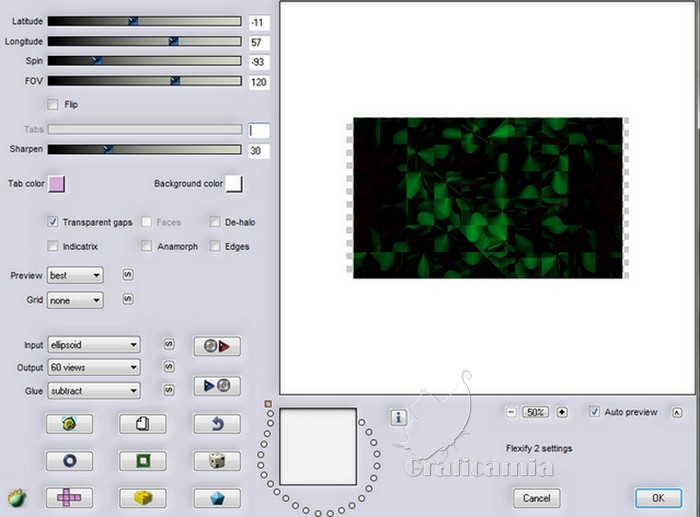Click the 50% zoom level button

(x=535, y=412)
